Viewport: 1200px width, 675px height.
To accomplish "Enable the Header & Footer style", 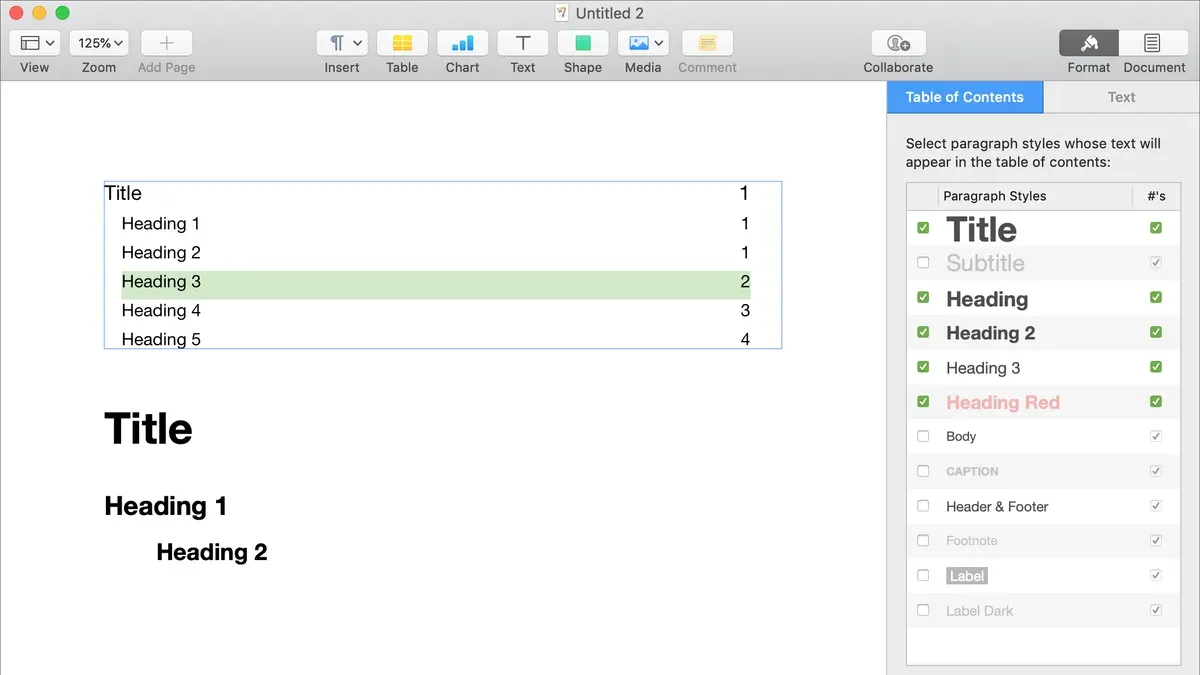I will (x=923, y=506).
